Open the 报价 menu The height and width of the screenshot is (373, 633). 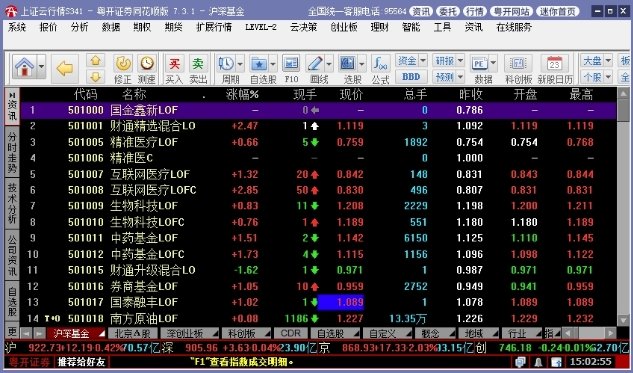tap(48, 27)
